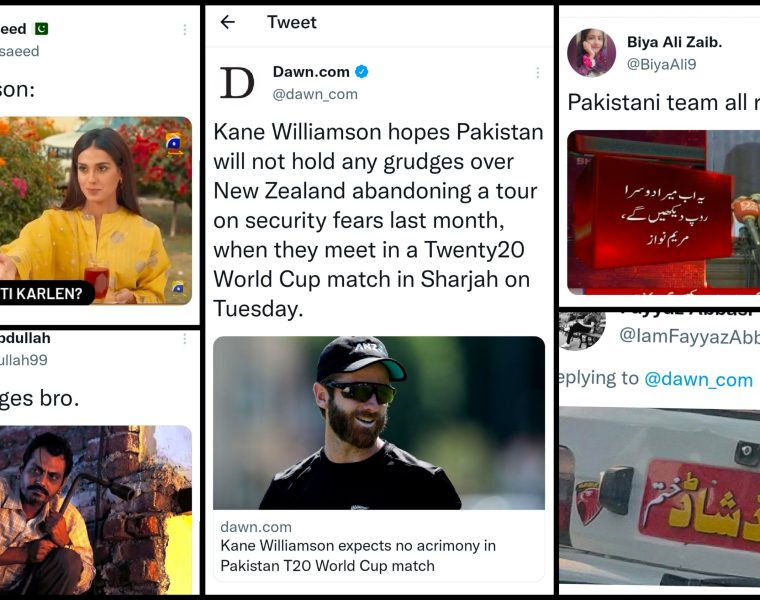The image size is (760, 600).
Task: Click Fayyaz Abbasi's profile avatar
Action: point(582,331)
